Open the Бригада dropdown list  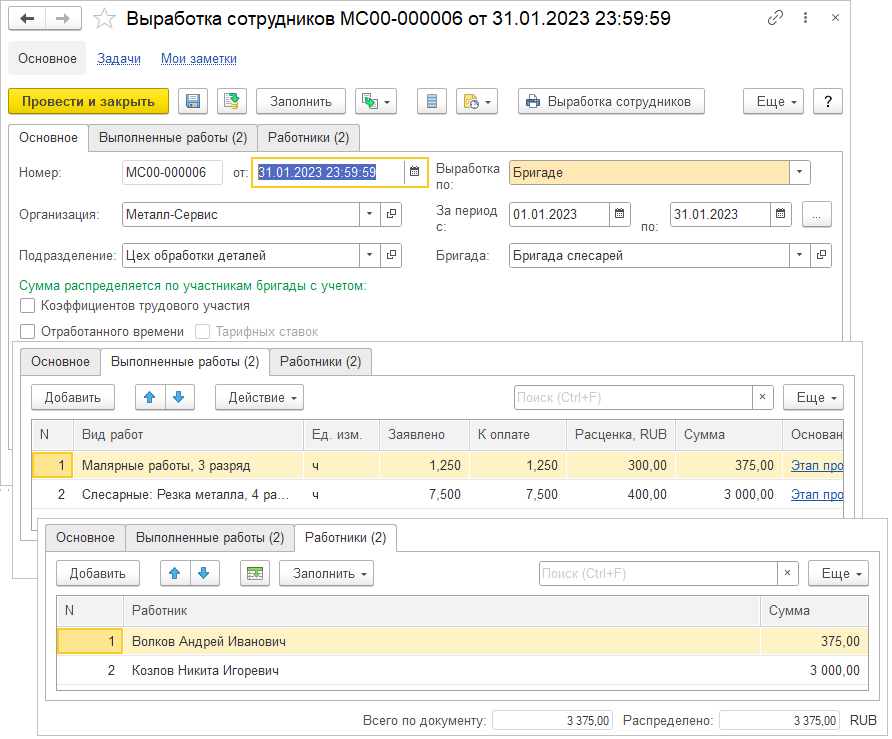point(799,256)
